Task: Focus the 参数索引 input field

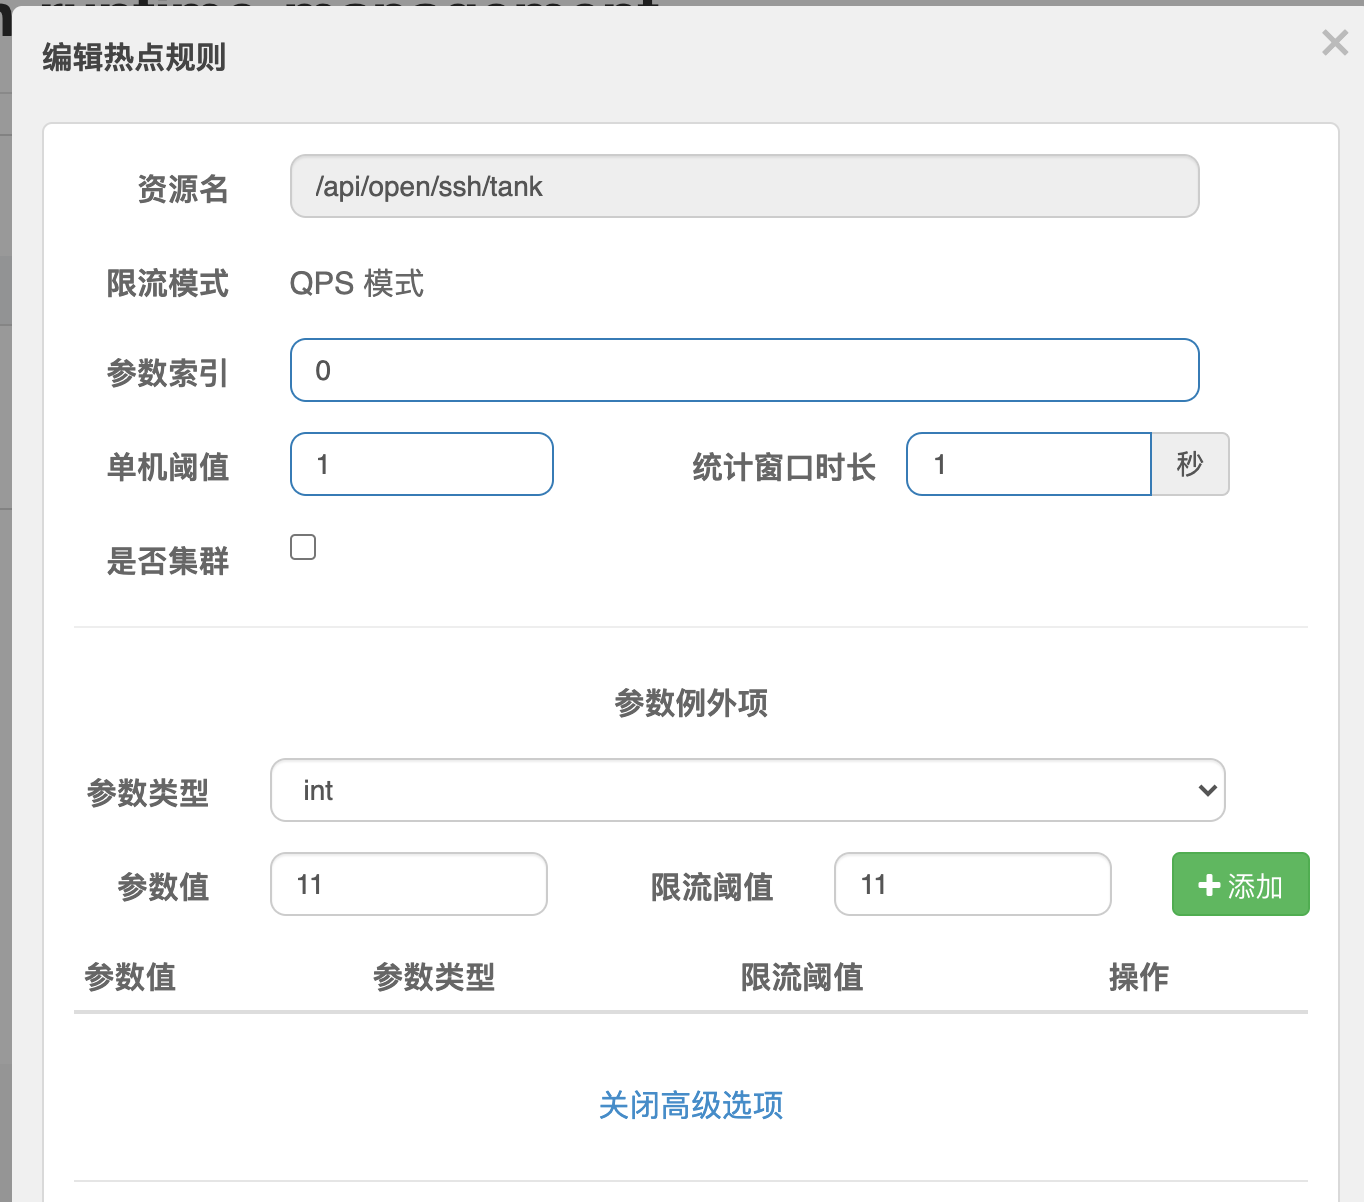Action: pyautogui.click(x=744, y=370)
